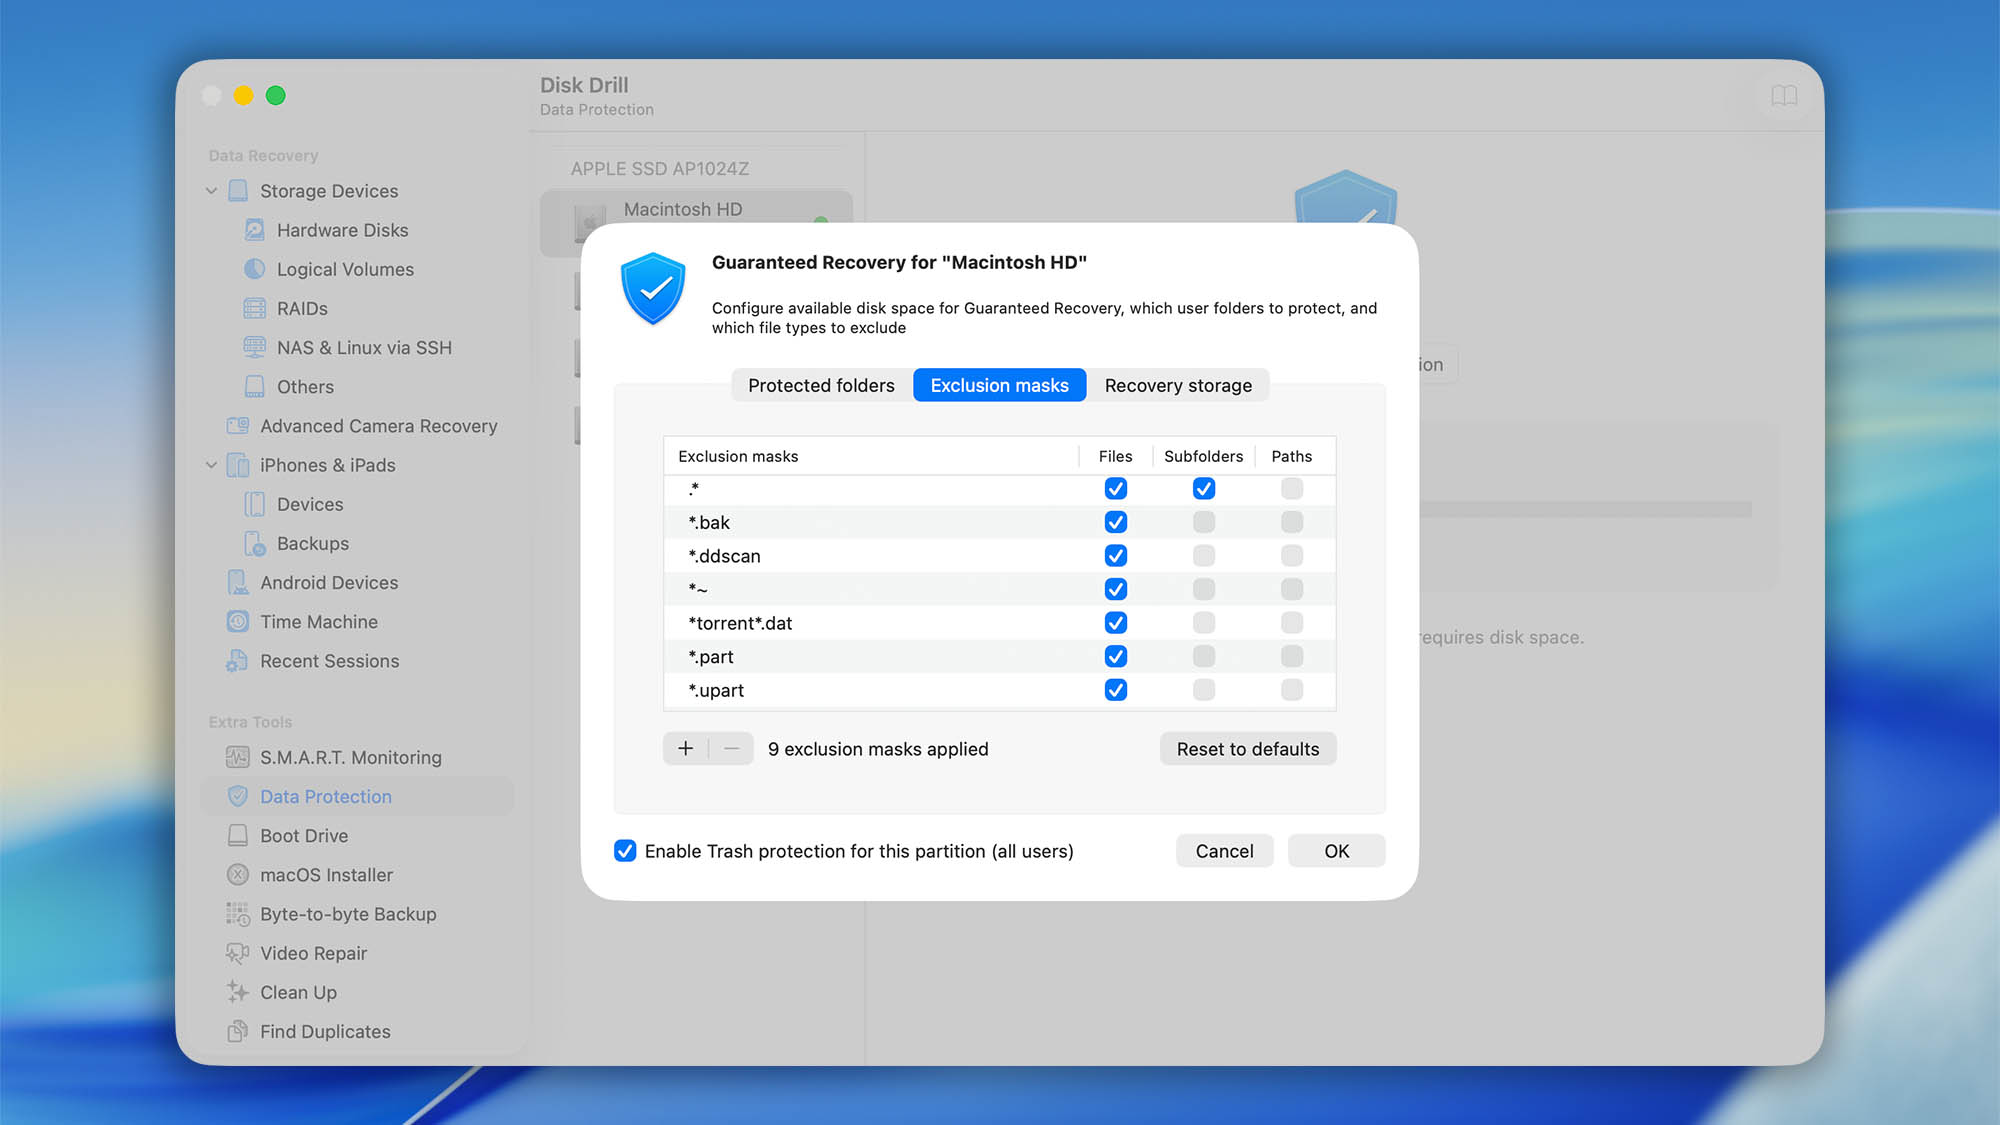Click the Storage Devices drive icon
This screenshot has height=1125, width=2000.
pyautogui.click(x=238, y=191)
